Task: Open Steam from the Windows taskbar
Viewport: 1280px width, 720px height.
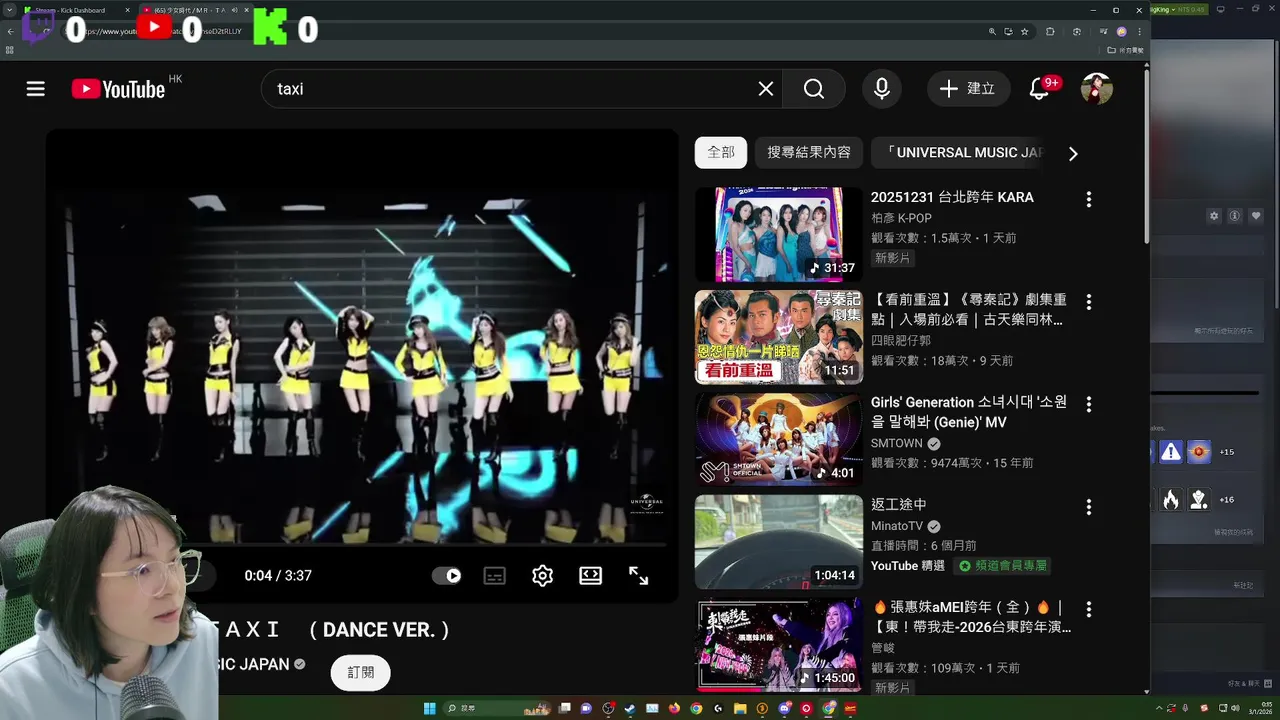Action: pos(629,709)
